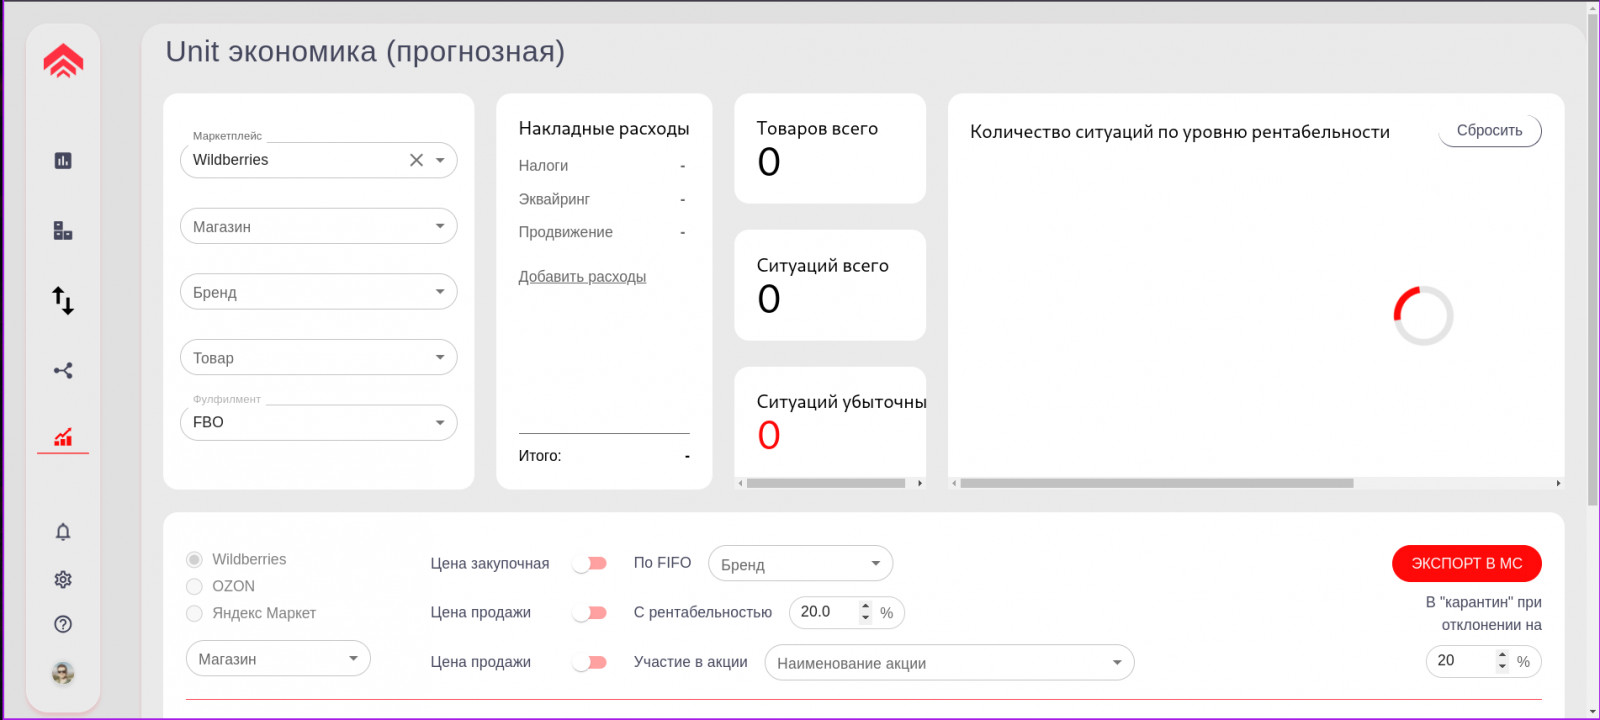The height and width of the screenshot is (720, 1600).
Task: Increase quarantine deviation 20 with up arrow
Action: click(1502, 655)
